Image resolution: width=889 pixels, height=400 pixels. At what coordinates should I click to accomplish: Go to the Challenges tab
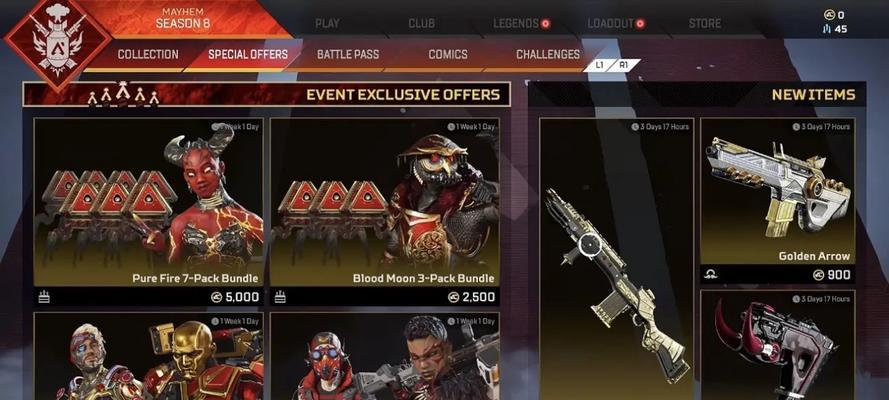[x=548, y=55]
